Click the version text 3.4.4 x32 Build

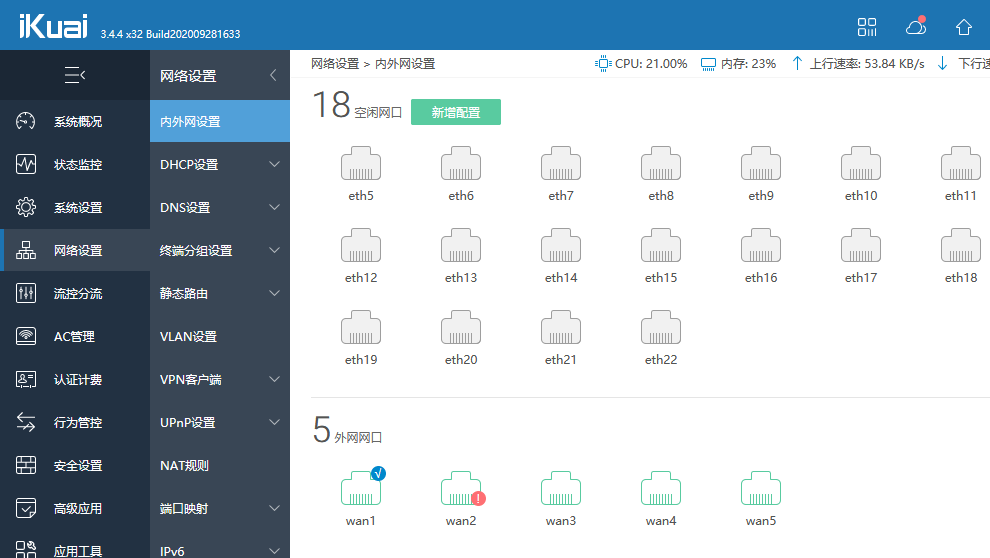(x=170, y=34)
